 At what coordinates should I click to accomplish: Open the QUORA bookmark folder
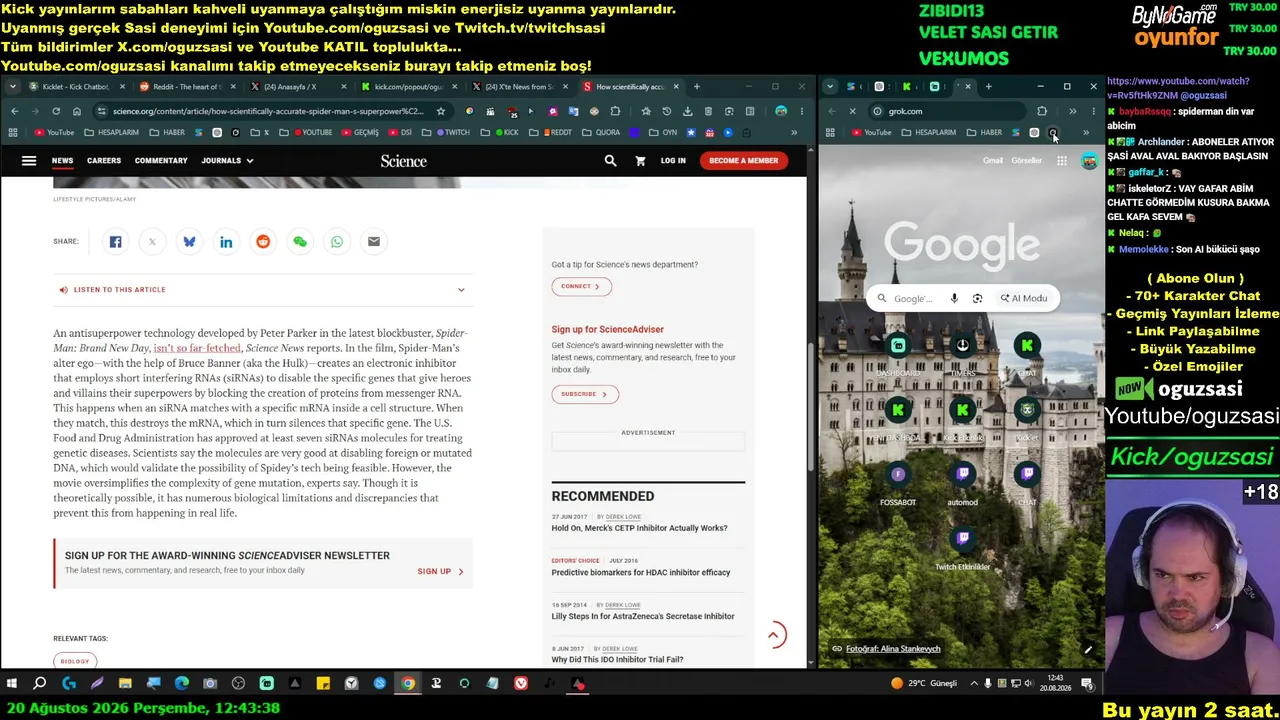pos(601,132)
